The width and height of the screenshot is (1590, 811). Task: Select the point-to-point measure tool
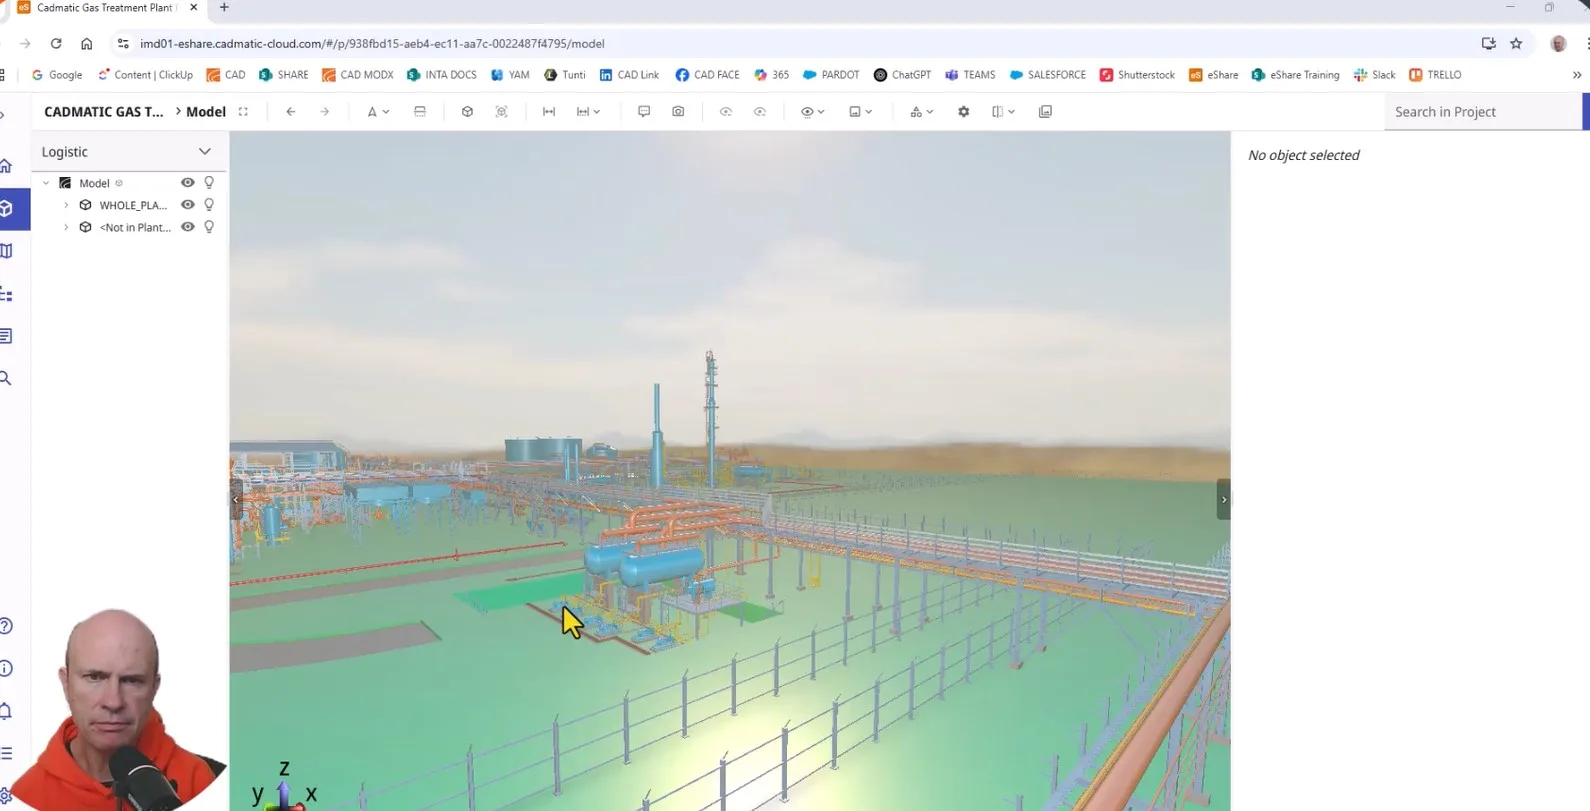tap(549, 112)
